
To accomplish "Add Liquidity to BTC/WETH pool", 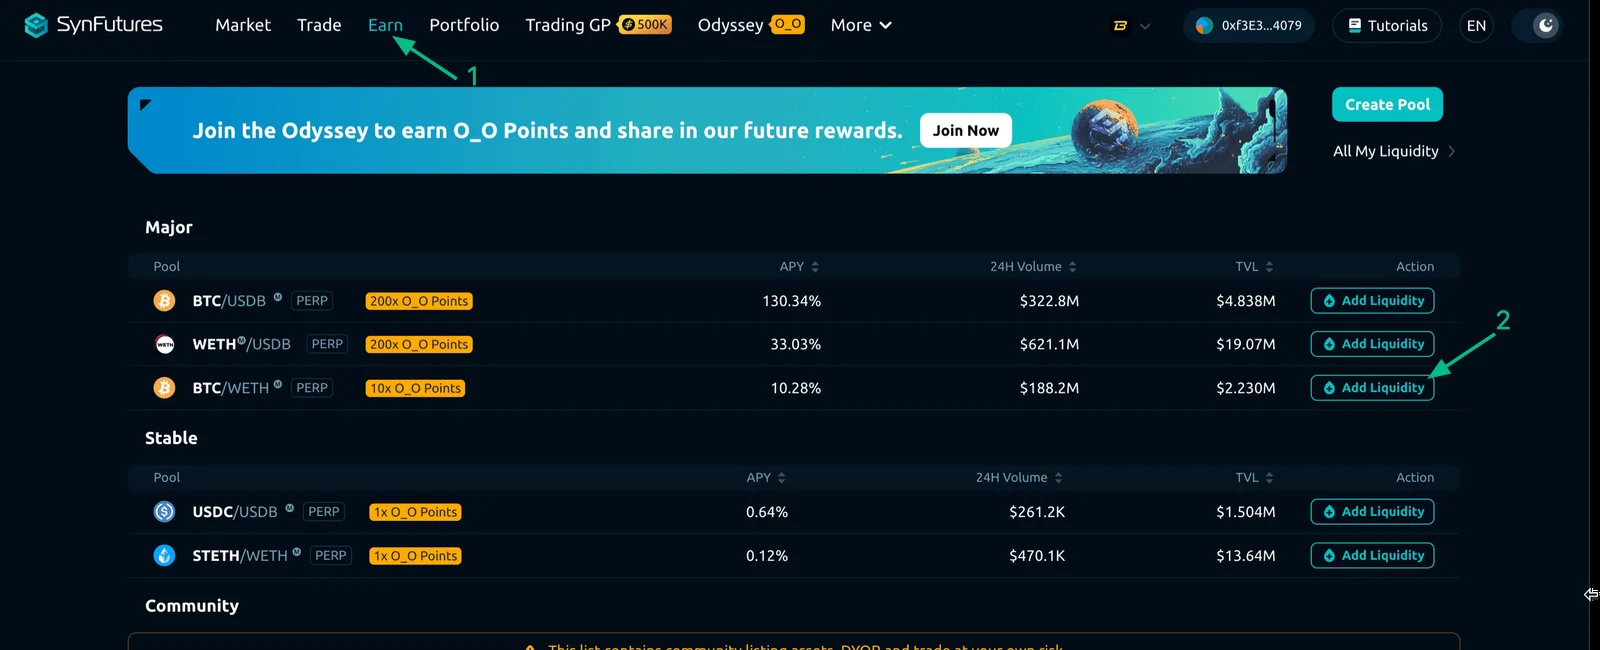I will pyautogui.click(x=1372, y=388).
